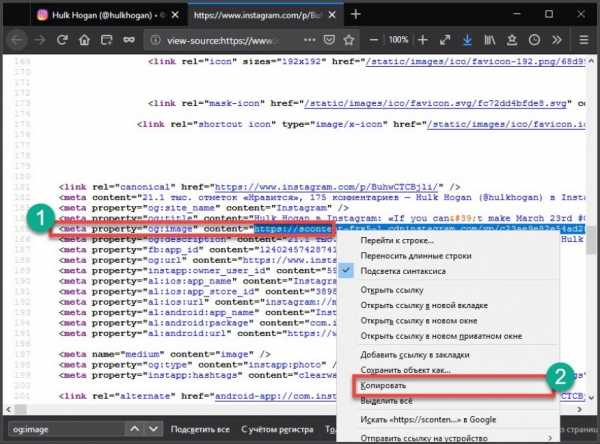Click 'instapp:owner_user_id' property text
This screenshot has height=444, width=600.
point(207,271)
